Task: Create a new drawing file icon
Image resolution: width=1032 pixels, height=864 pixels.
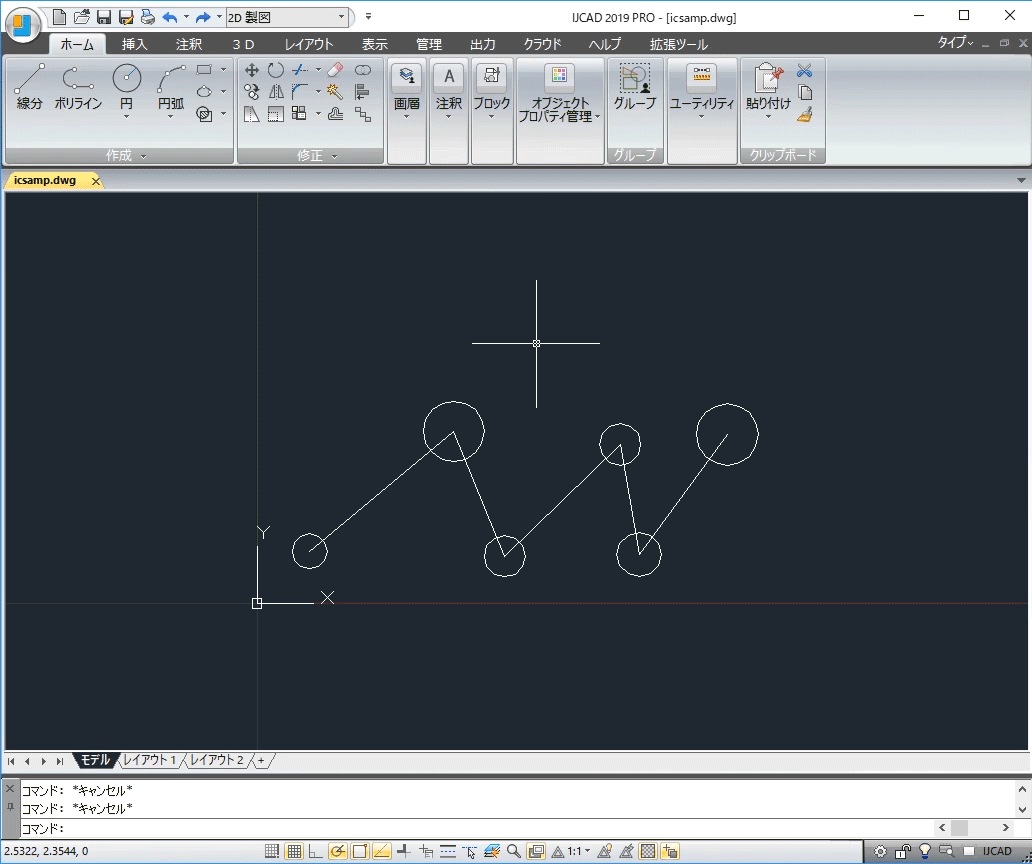Action: tap(59, 16)
